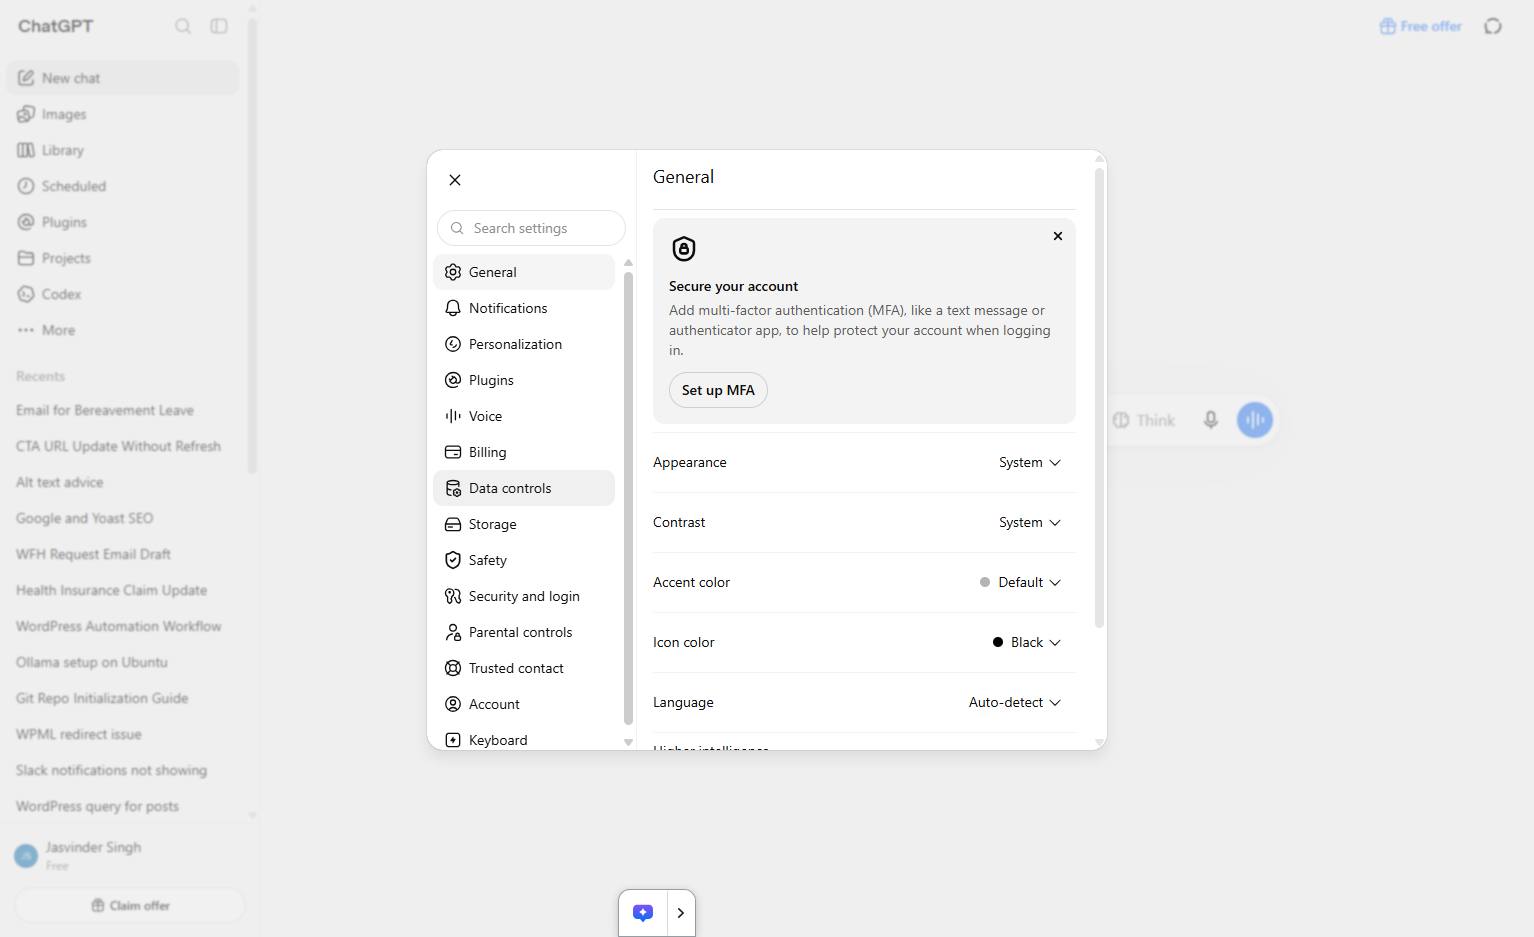Image resolution: width=1534 pixels, height=937 pixels.
Task: Click the microphone dictation icon
Action: (x=1211, y=420)
